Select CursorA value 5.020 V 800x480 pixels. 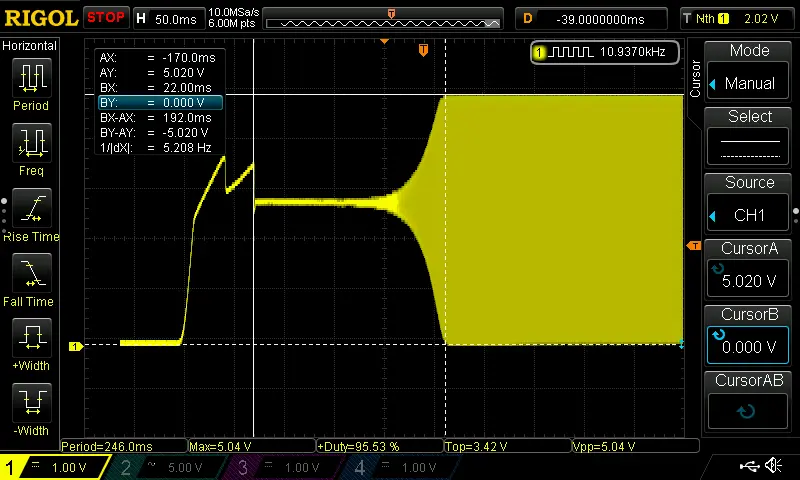[x=749, y=268]
